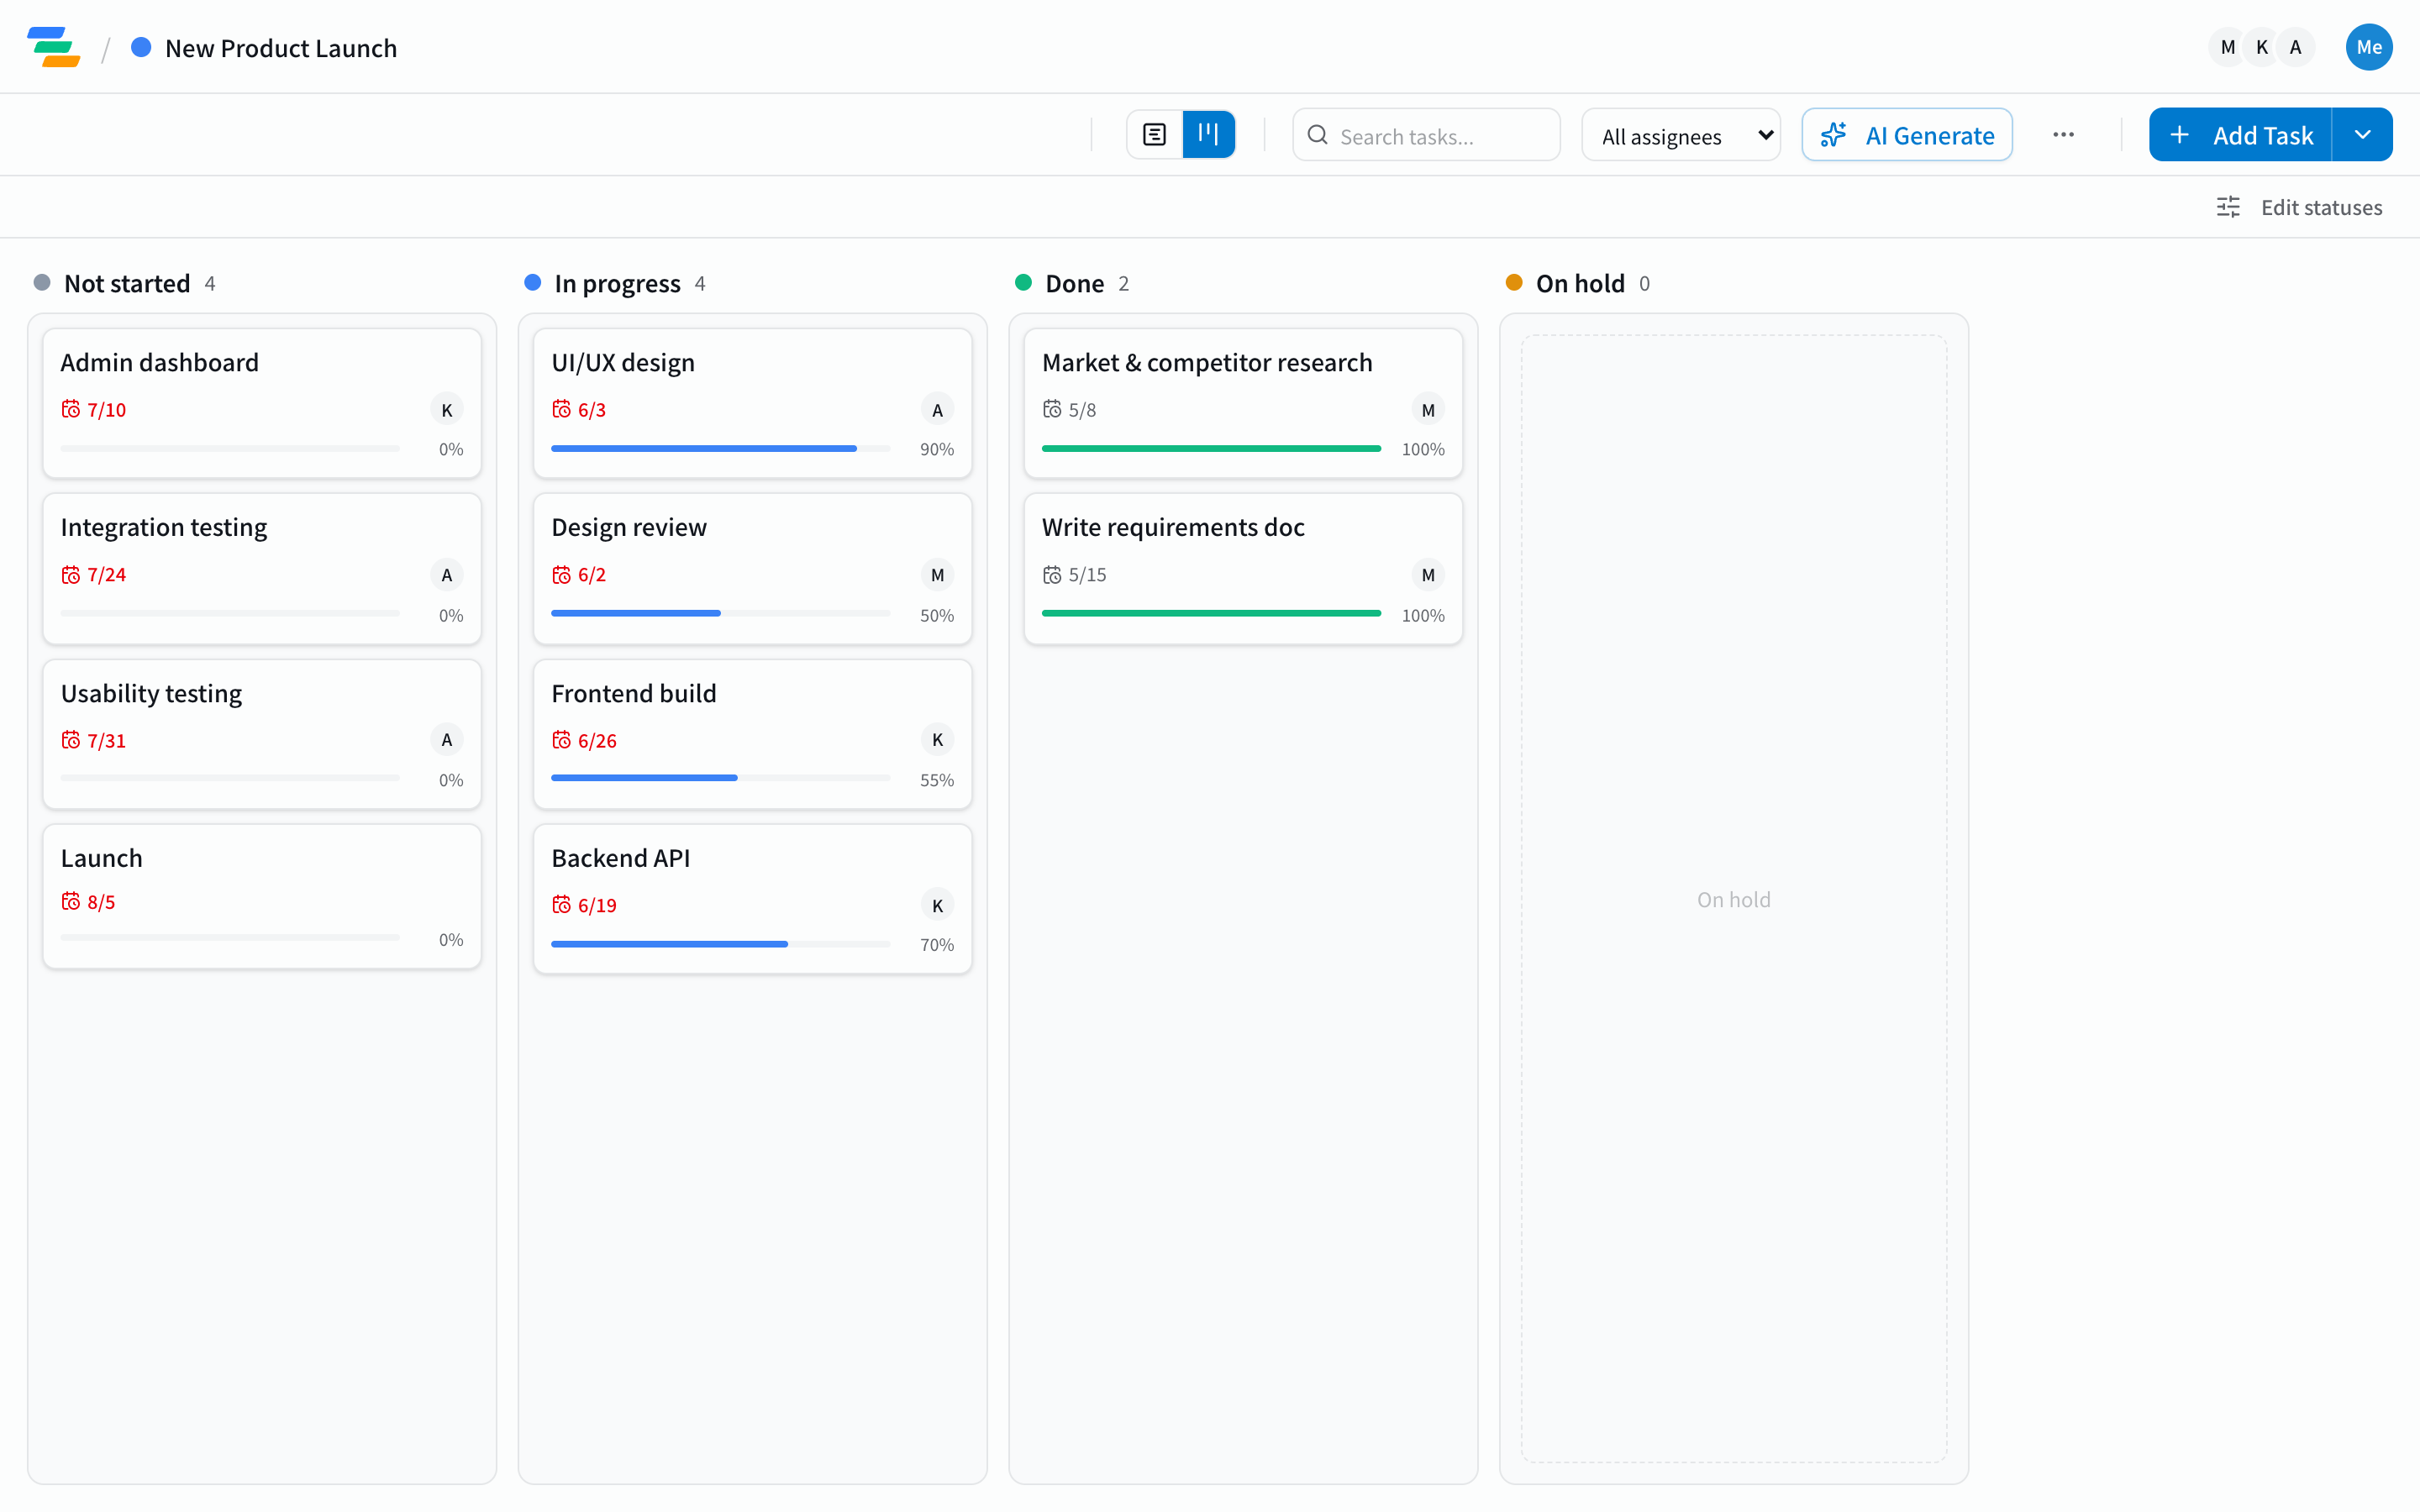Click the A member avatar in the header
Screen dimensions: 2420x1512
pos(2296,47)
